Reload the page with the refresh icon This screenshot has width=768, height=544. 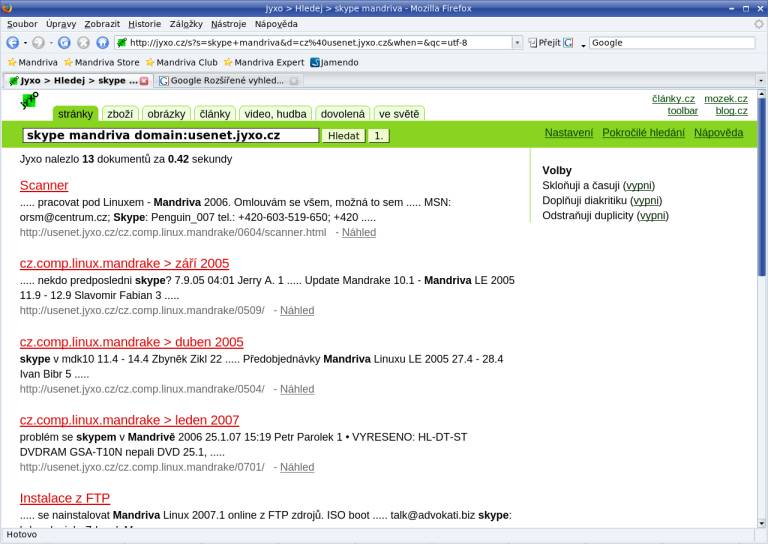tap(64, 43)
